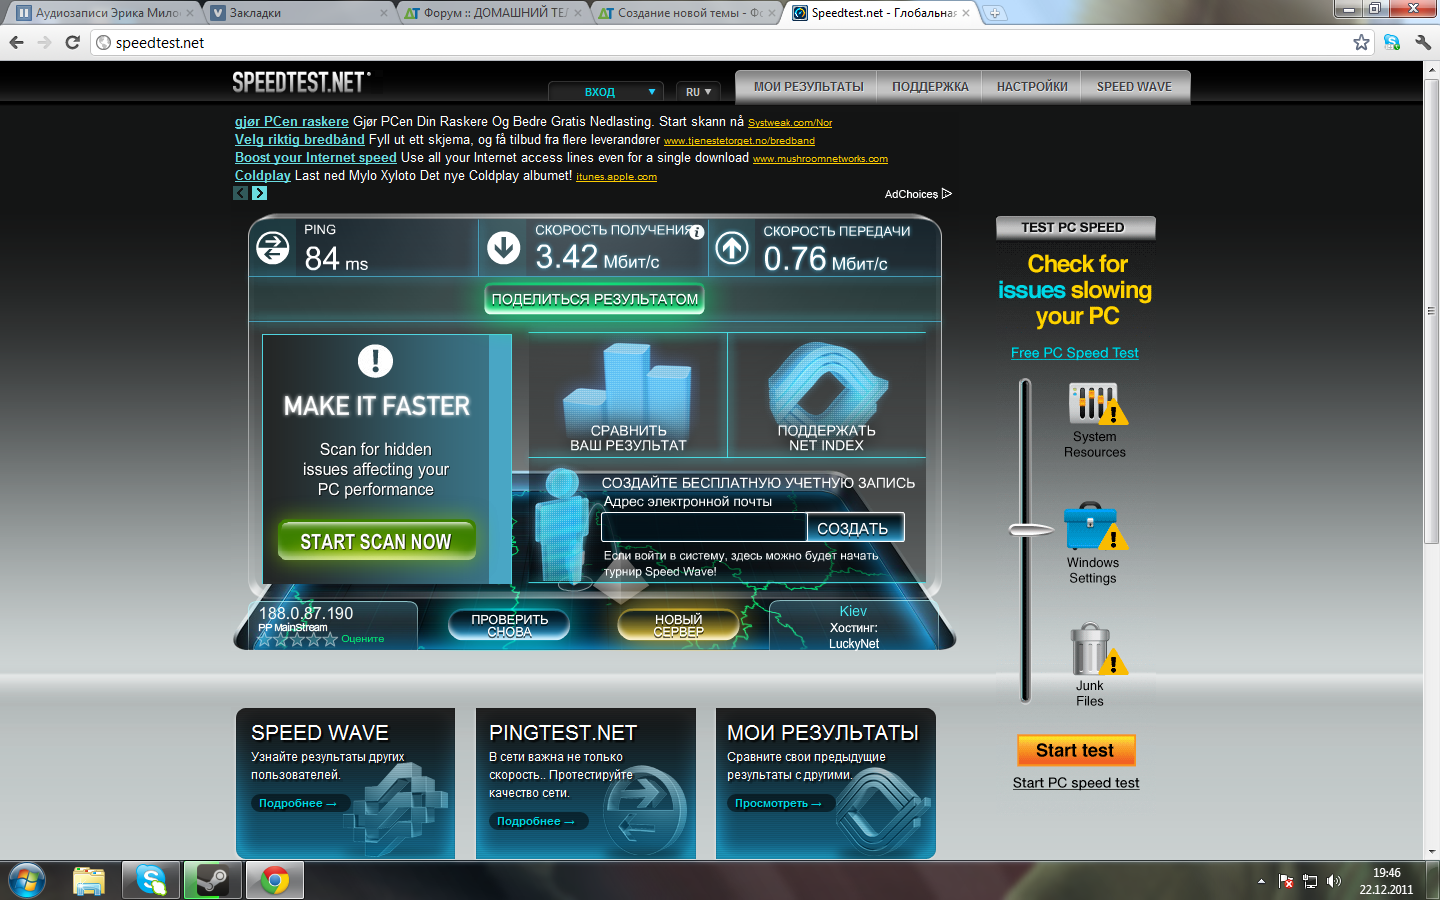Open Skype from the taskbar

click(x=151, y=880)
